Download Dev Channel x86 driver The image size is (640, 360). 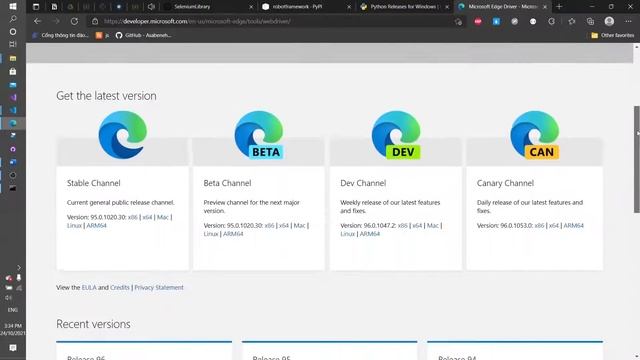(402, 225)
